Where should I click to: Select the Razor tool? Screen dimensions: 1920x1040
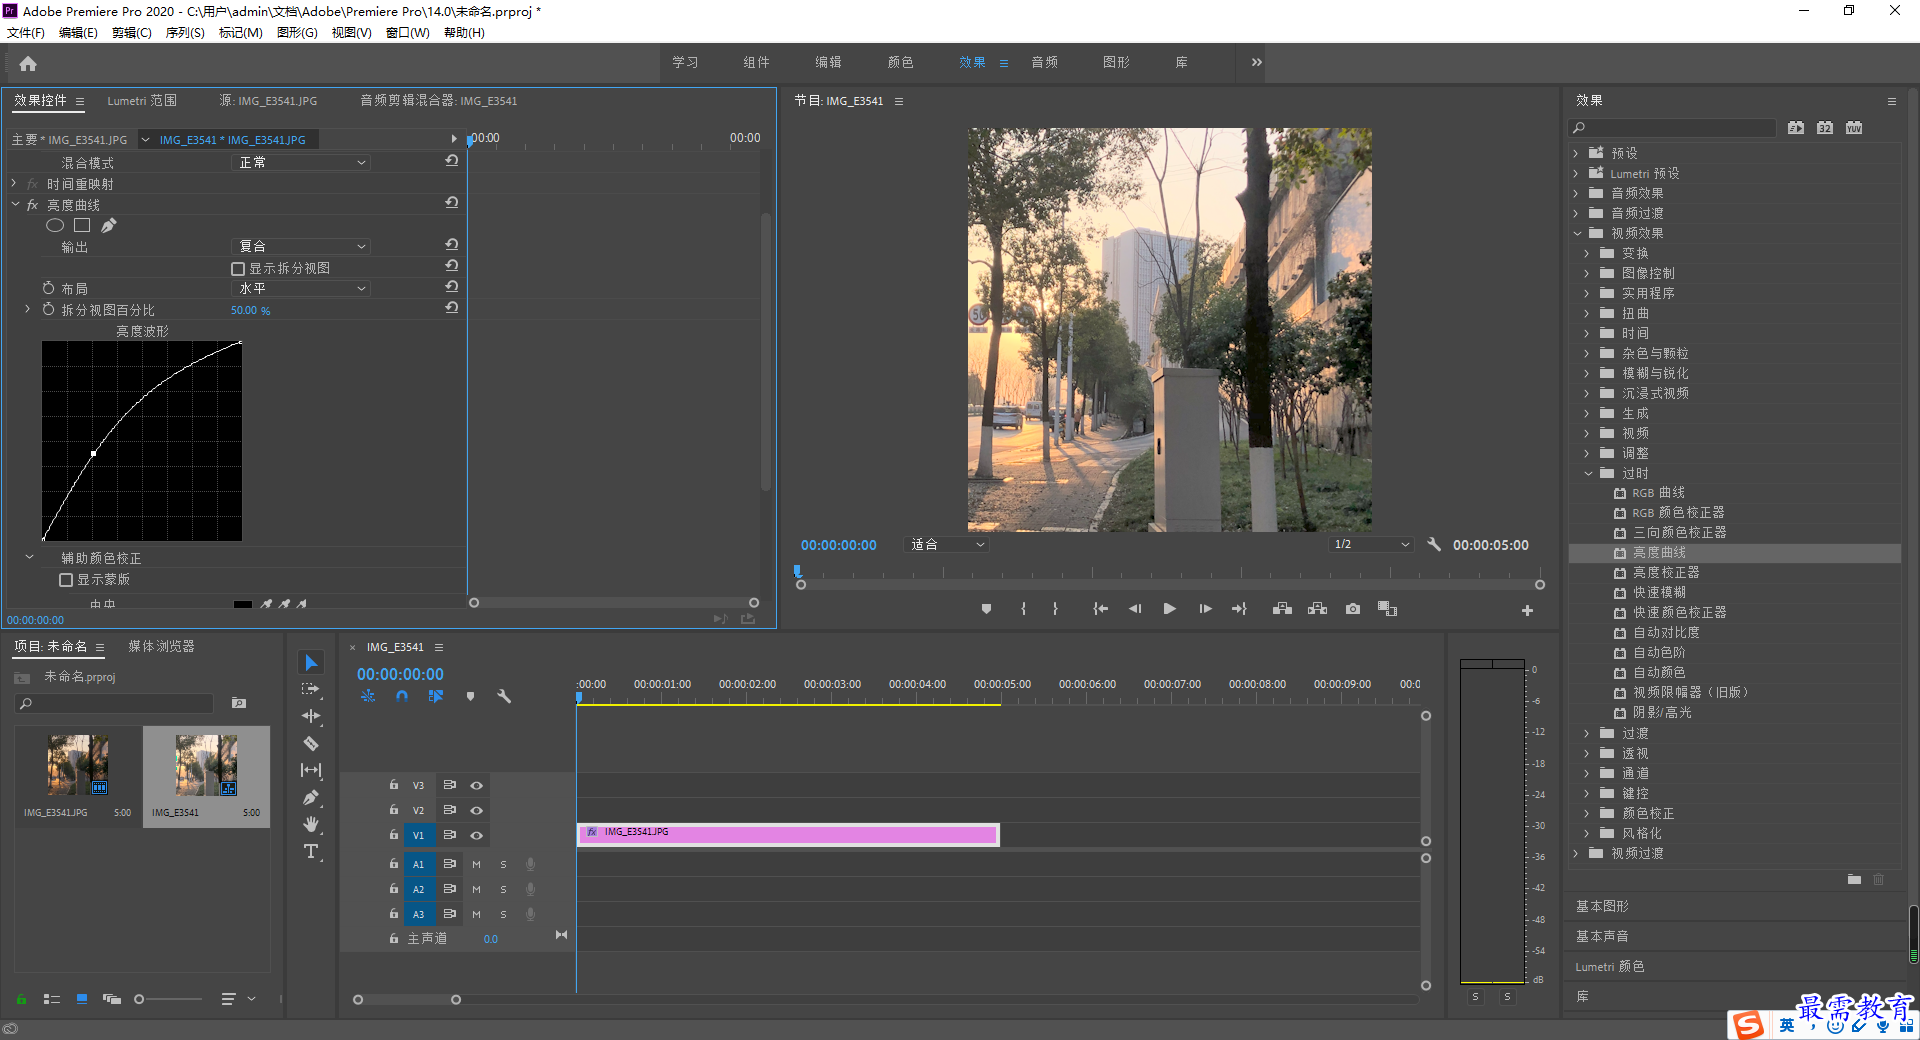[x=311, y=743]
